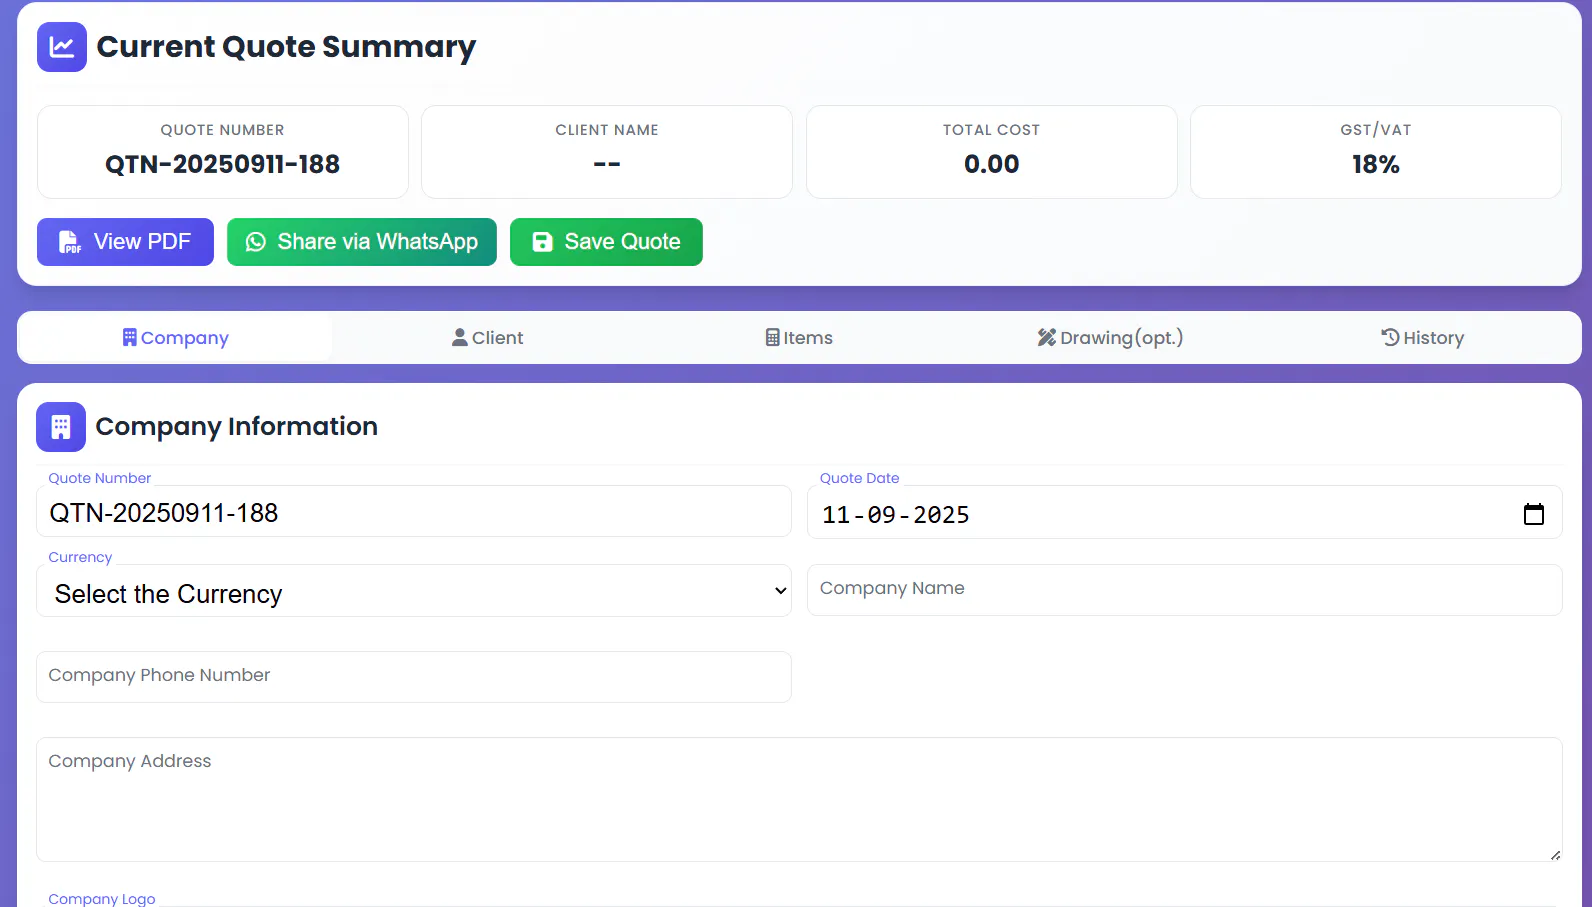Screen dimensions: 1592x907
Task: Expand the Select the Currency dropdown
Action: (x=414, y=591)
